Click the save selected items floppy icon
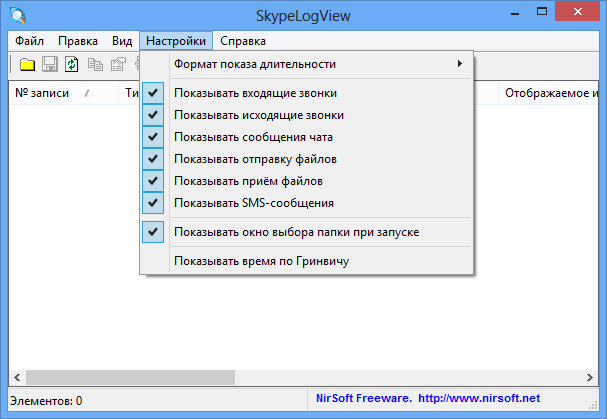This screenshot has height=419, width=607. pos(50,64)
